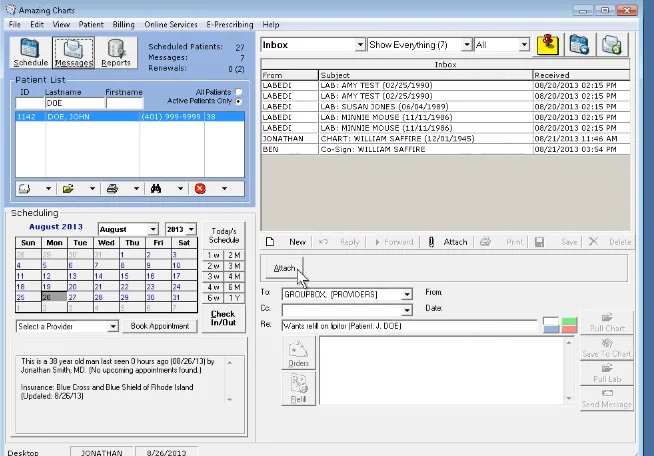Click the yellow pushpin sticky note icon
654x456 pixels.
(x=548, y=45)
